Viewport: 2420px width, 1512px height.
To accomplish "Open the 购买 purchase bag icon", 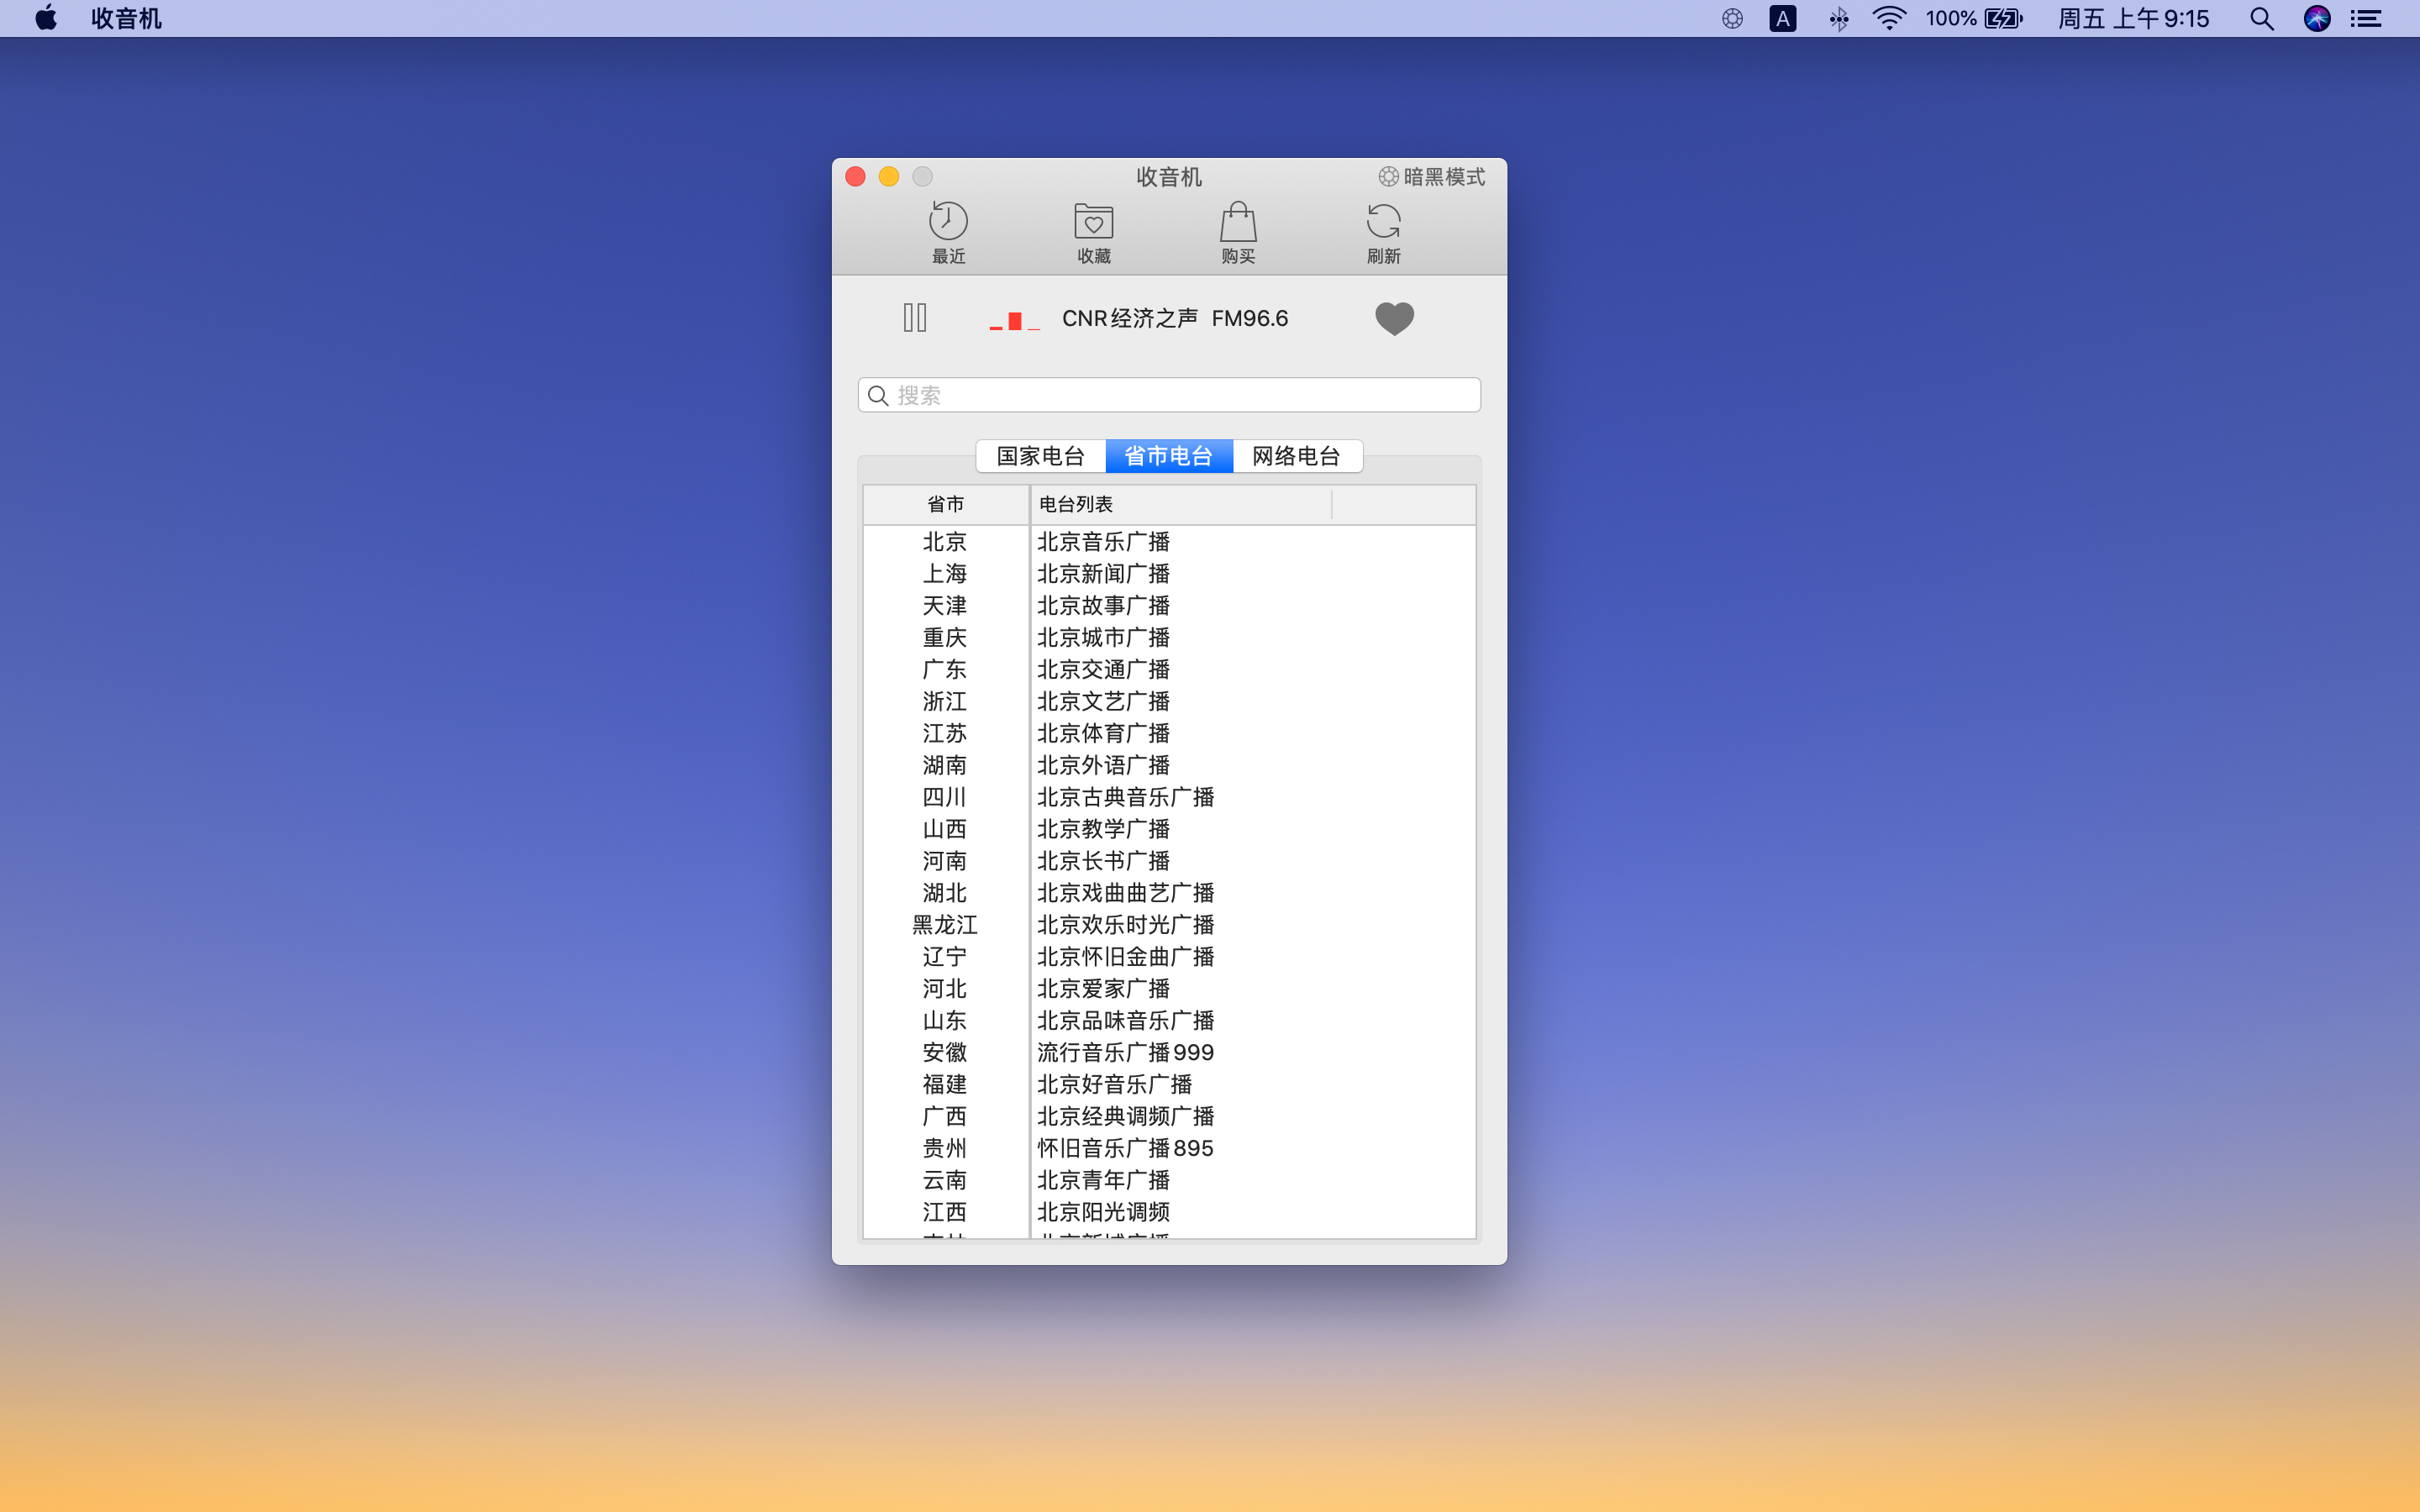I will coord(1238,232).
